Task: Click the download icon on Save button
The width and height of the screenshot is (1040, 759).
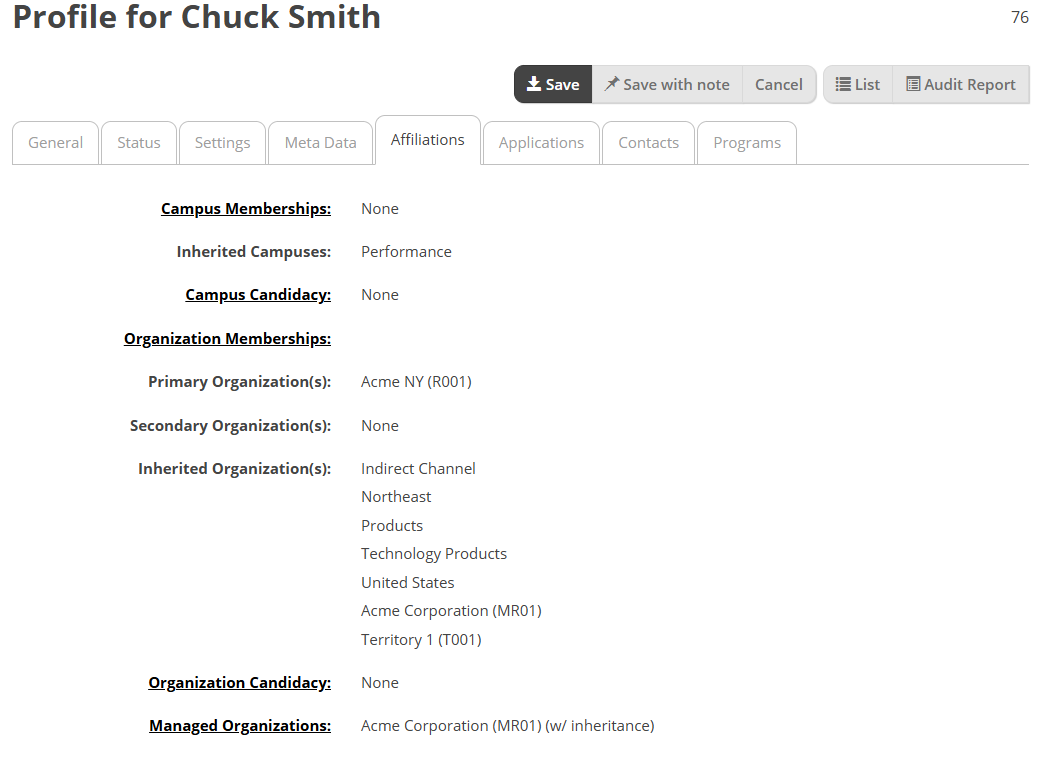Action: (533, 84)
